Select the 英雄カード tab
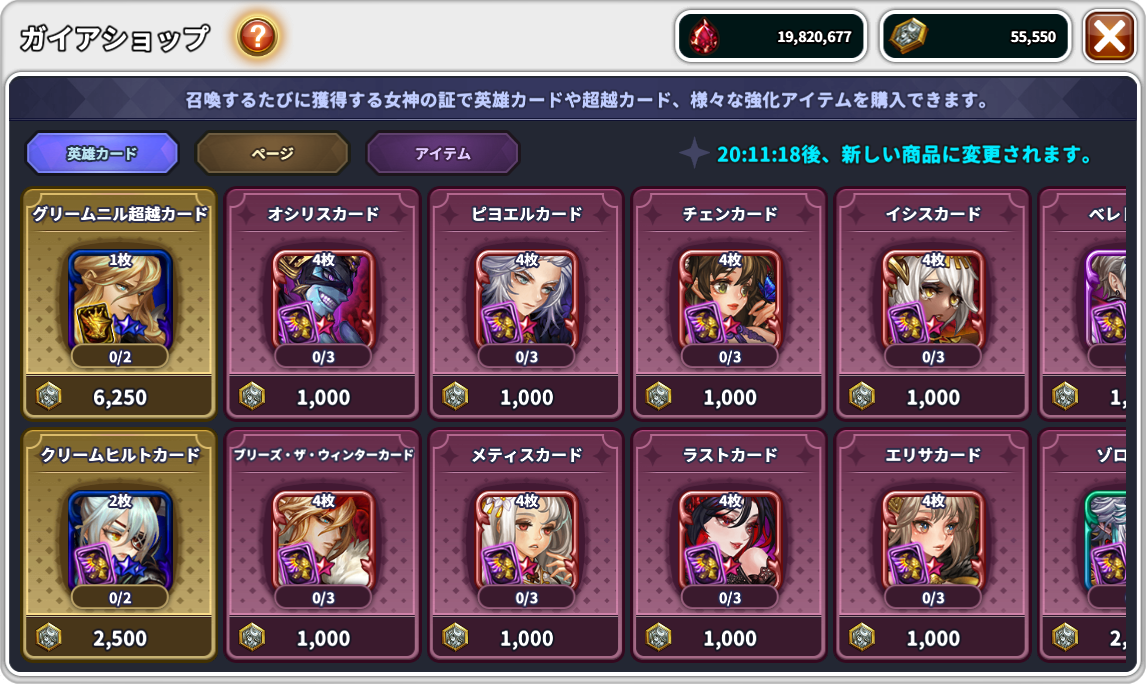Viewport: 1146px width, 684px height. (102, 153)
